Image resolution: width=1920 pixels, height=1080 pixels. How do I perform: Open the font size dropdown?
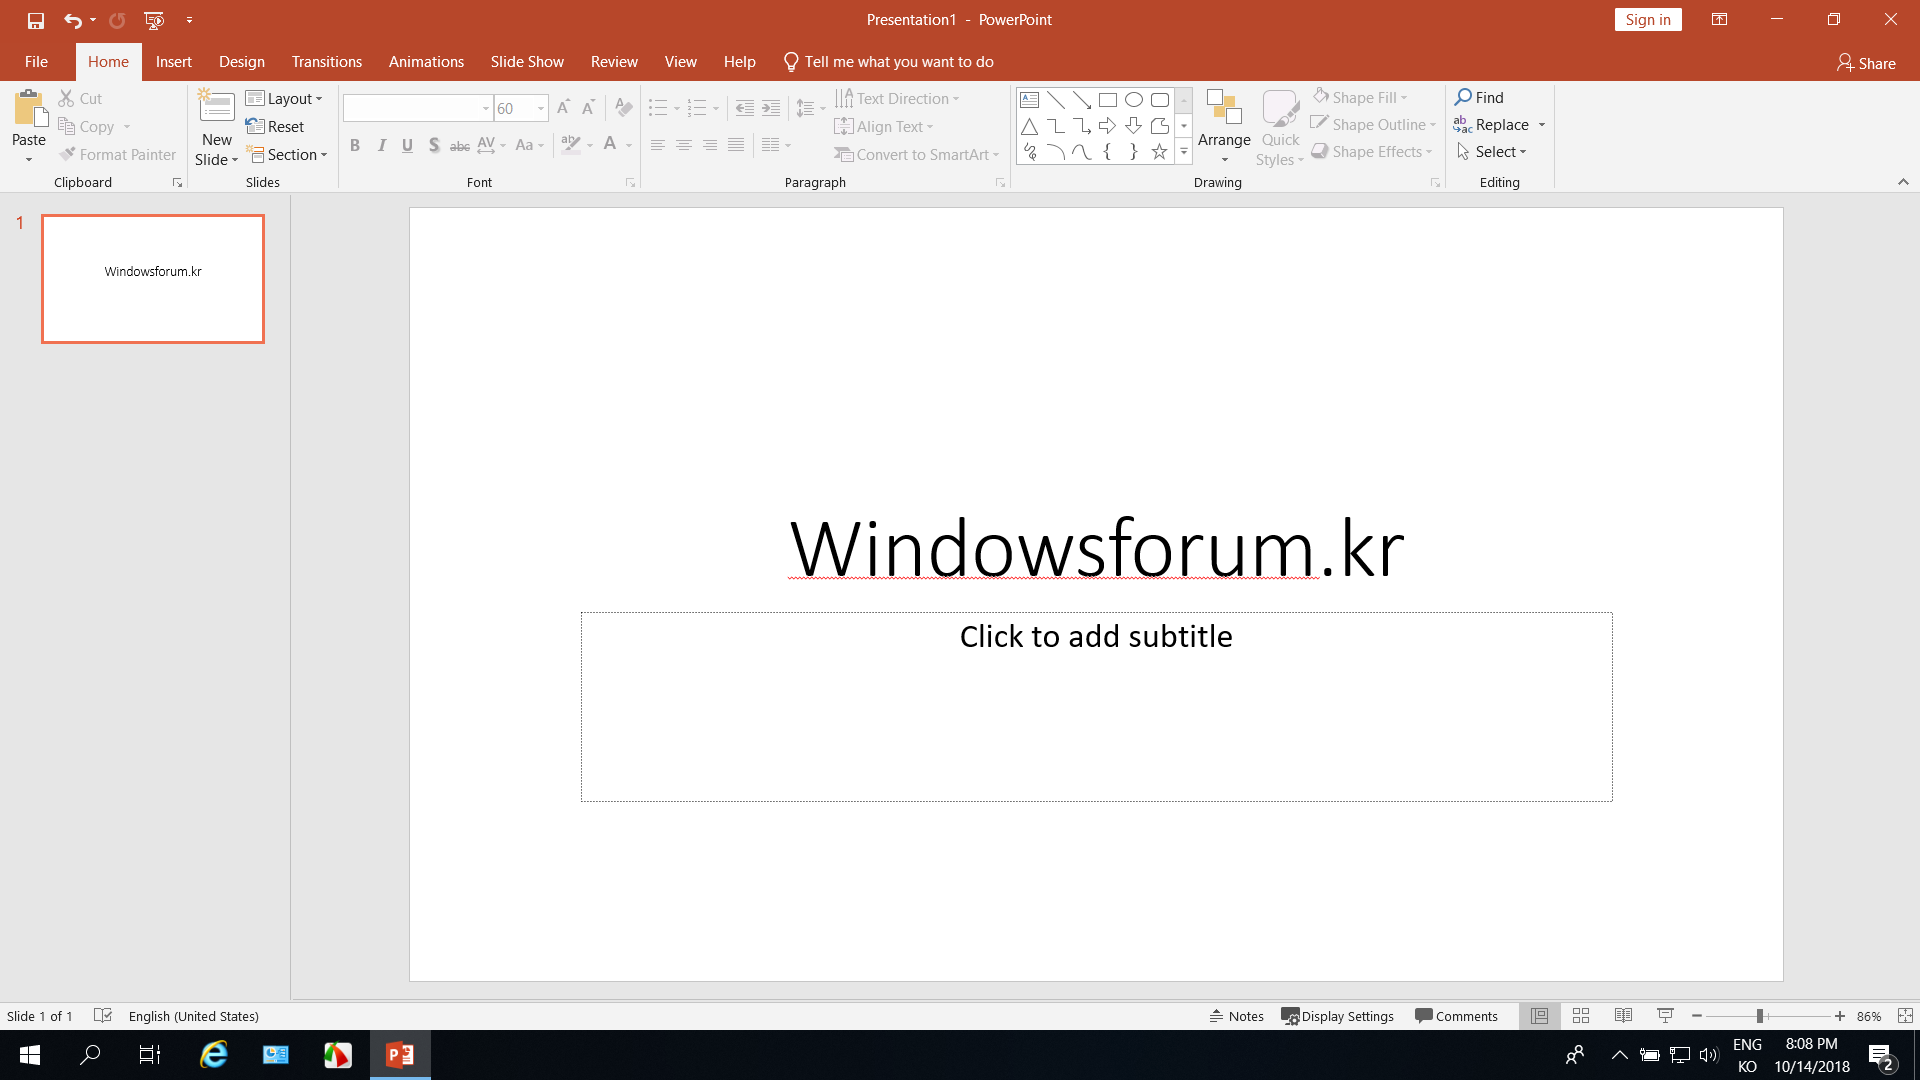tap(541, 108)
